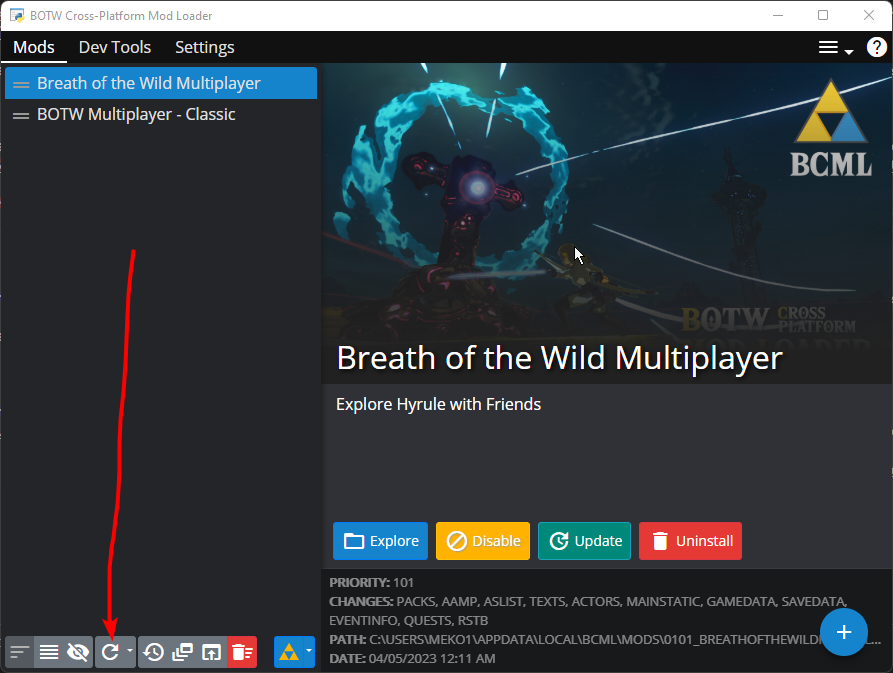
Task: Click the overlapping-windows export icon
Action: pos(182,651)
